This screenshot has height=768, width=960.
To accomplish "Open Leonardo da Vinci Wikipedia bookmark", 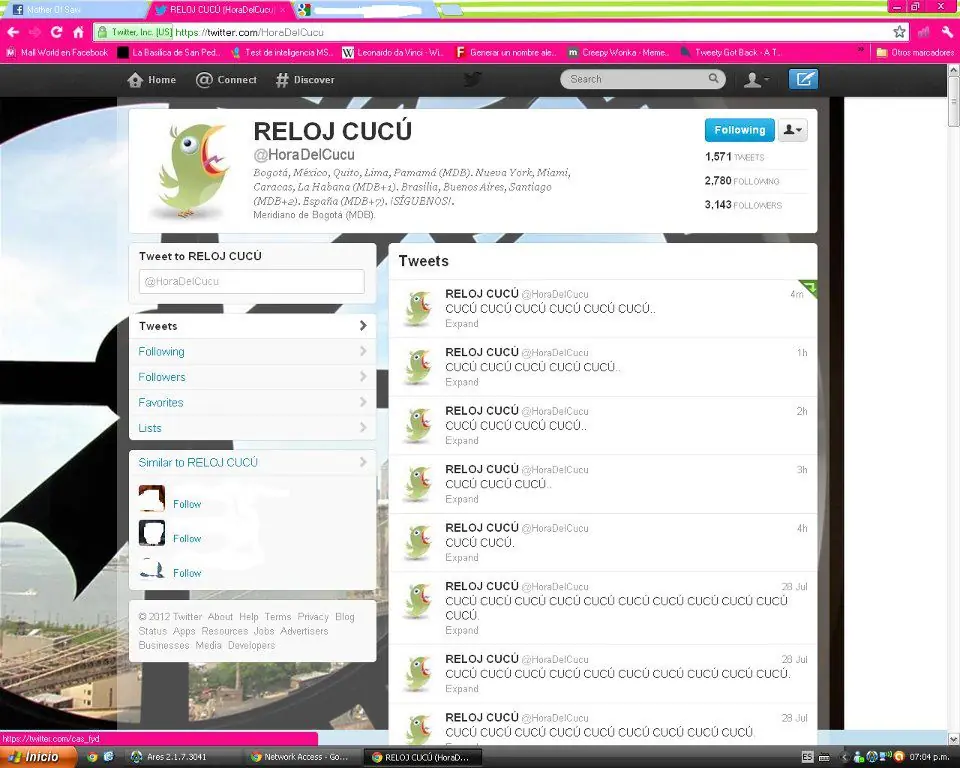I will point(392,53).
